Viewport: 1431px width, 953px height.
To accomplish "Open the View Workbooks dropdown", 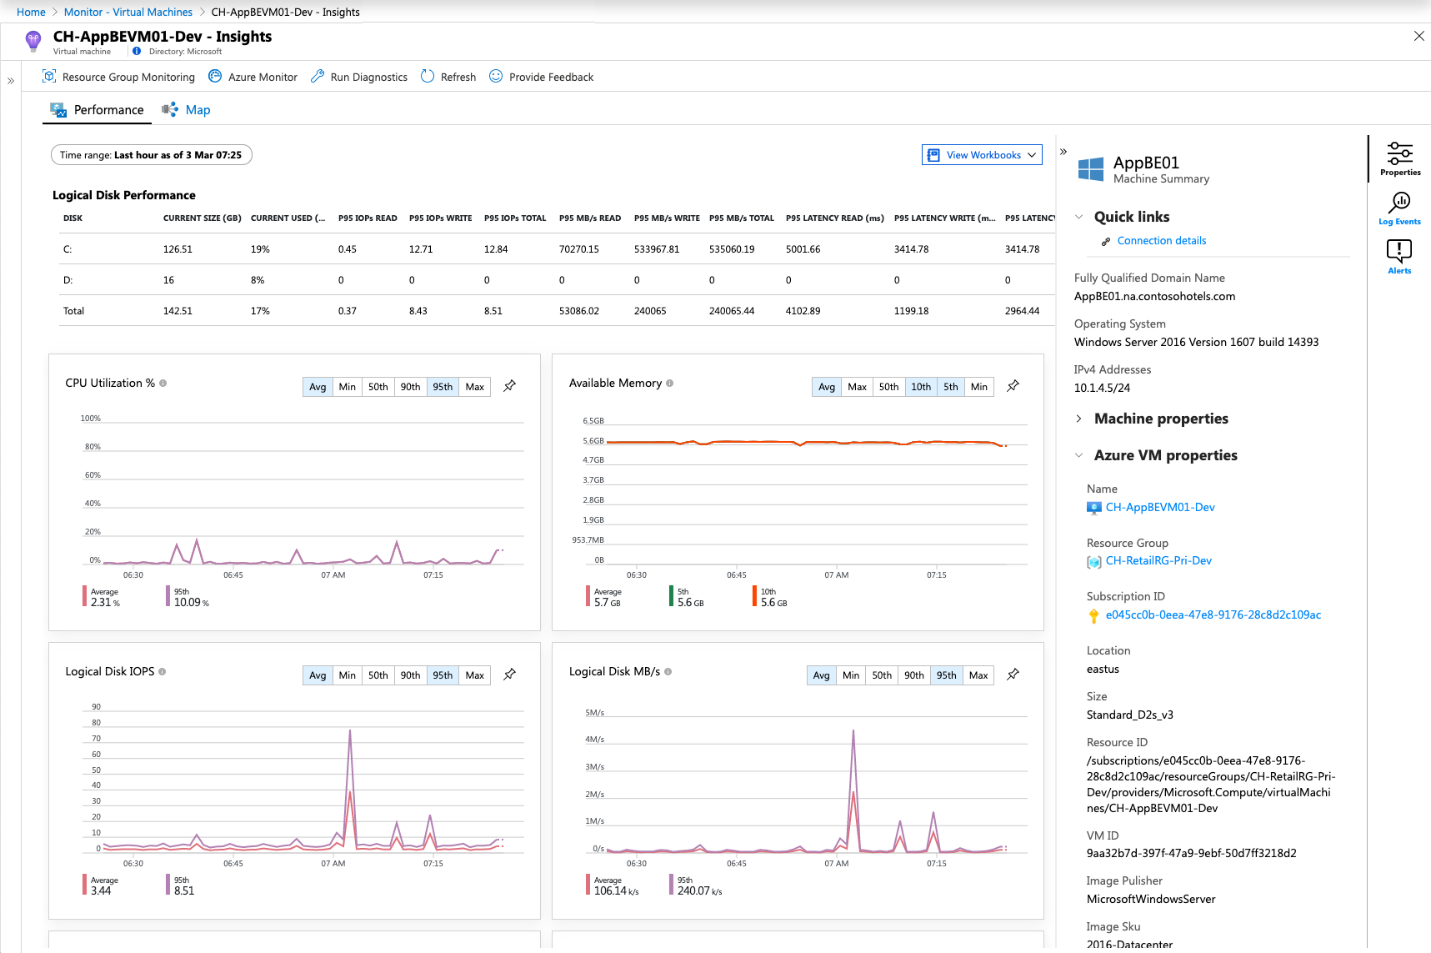I will [982, 155].
